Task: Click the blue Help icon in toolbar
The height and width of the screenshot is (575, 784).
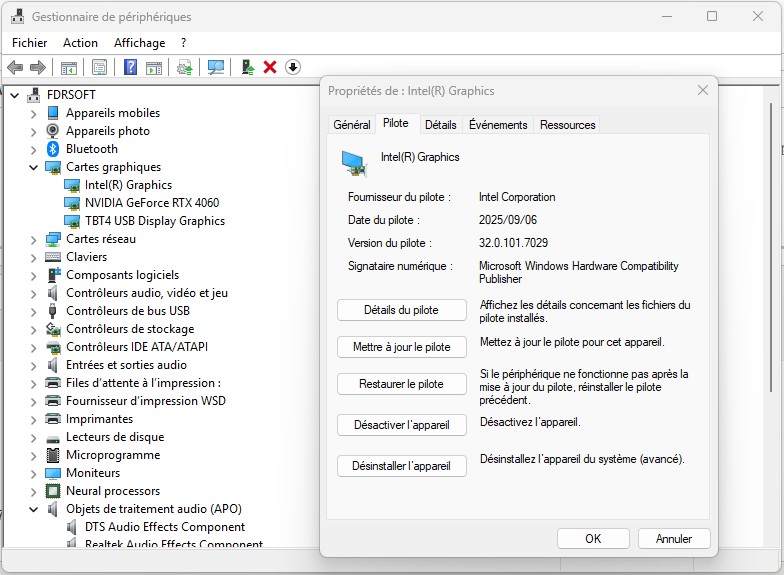Action: [x=130, y=67]
